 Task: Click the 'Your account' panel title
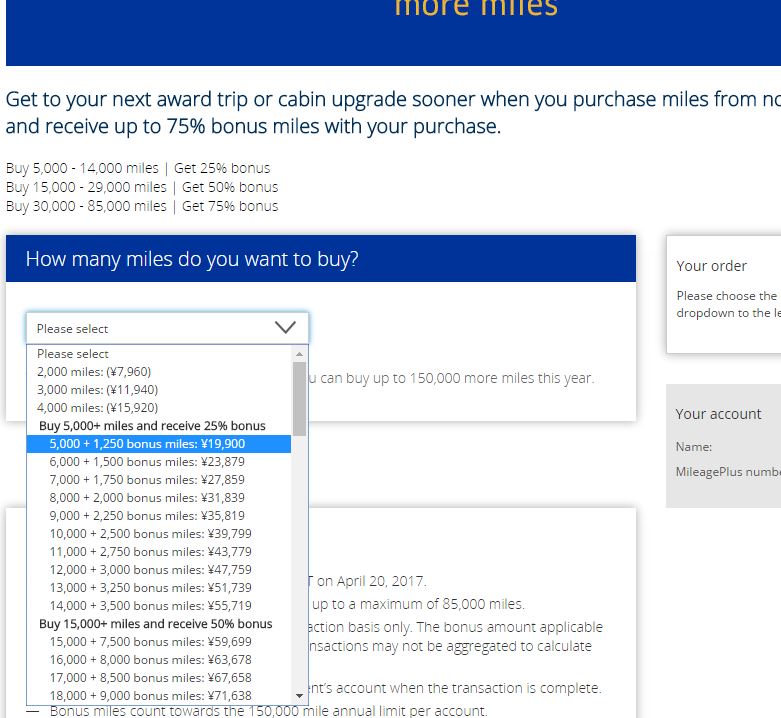[718, 414]
